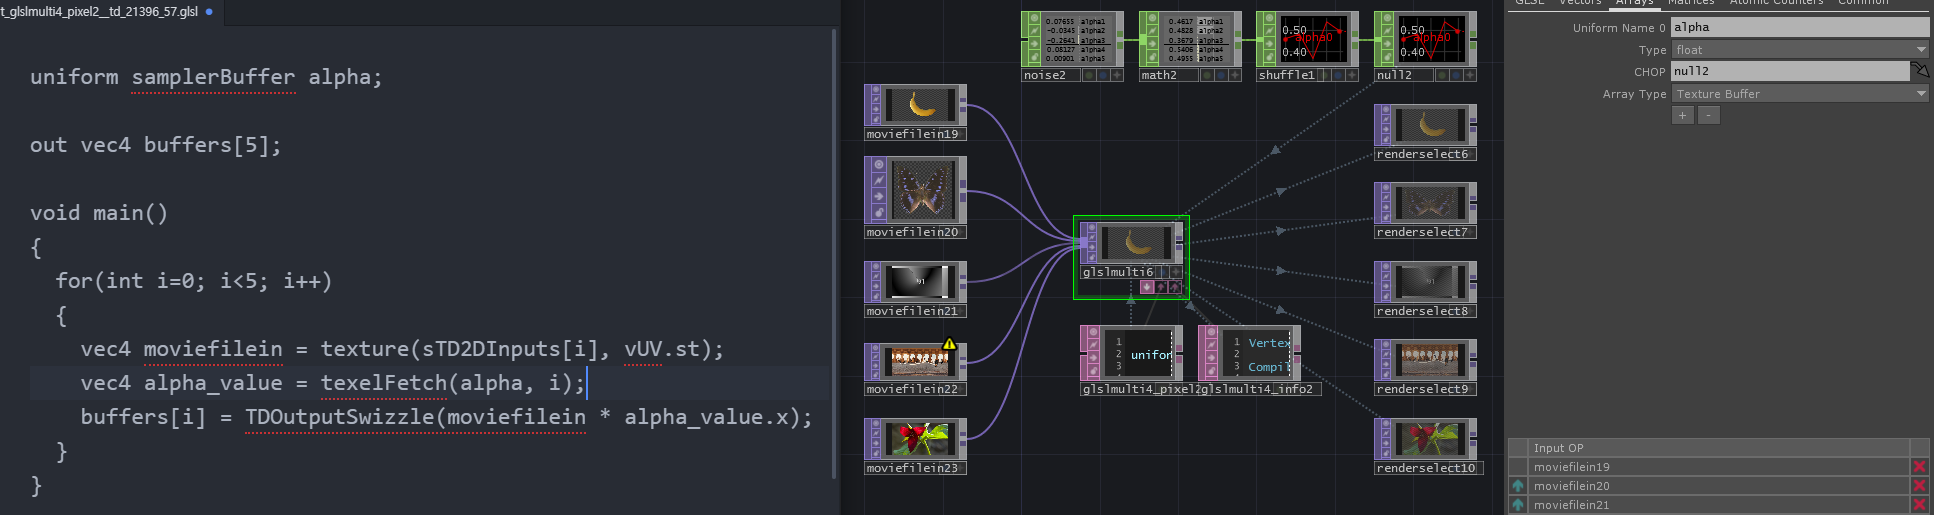The image size is (1934, 515).
Task: Move moviefilein20 up in Input OP list
Action: pos(1518,486)
